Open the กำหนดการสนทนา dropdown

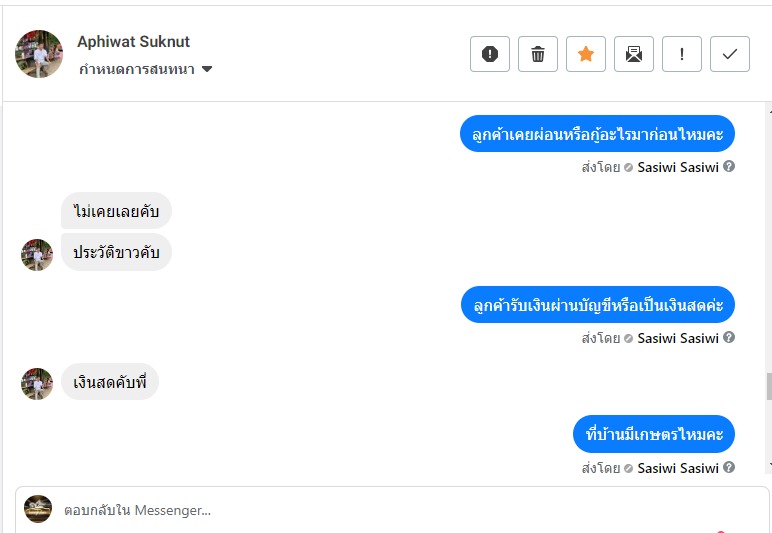(146, 69)
